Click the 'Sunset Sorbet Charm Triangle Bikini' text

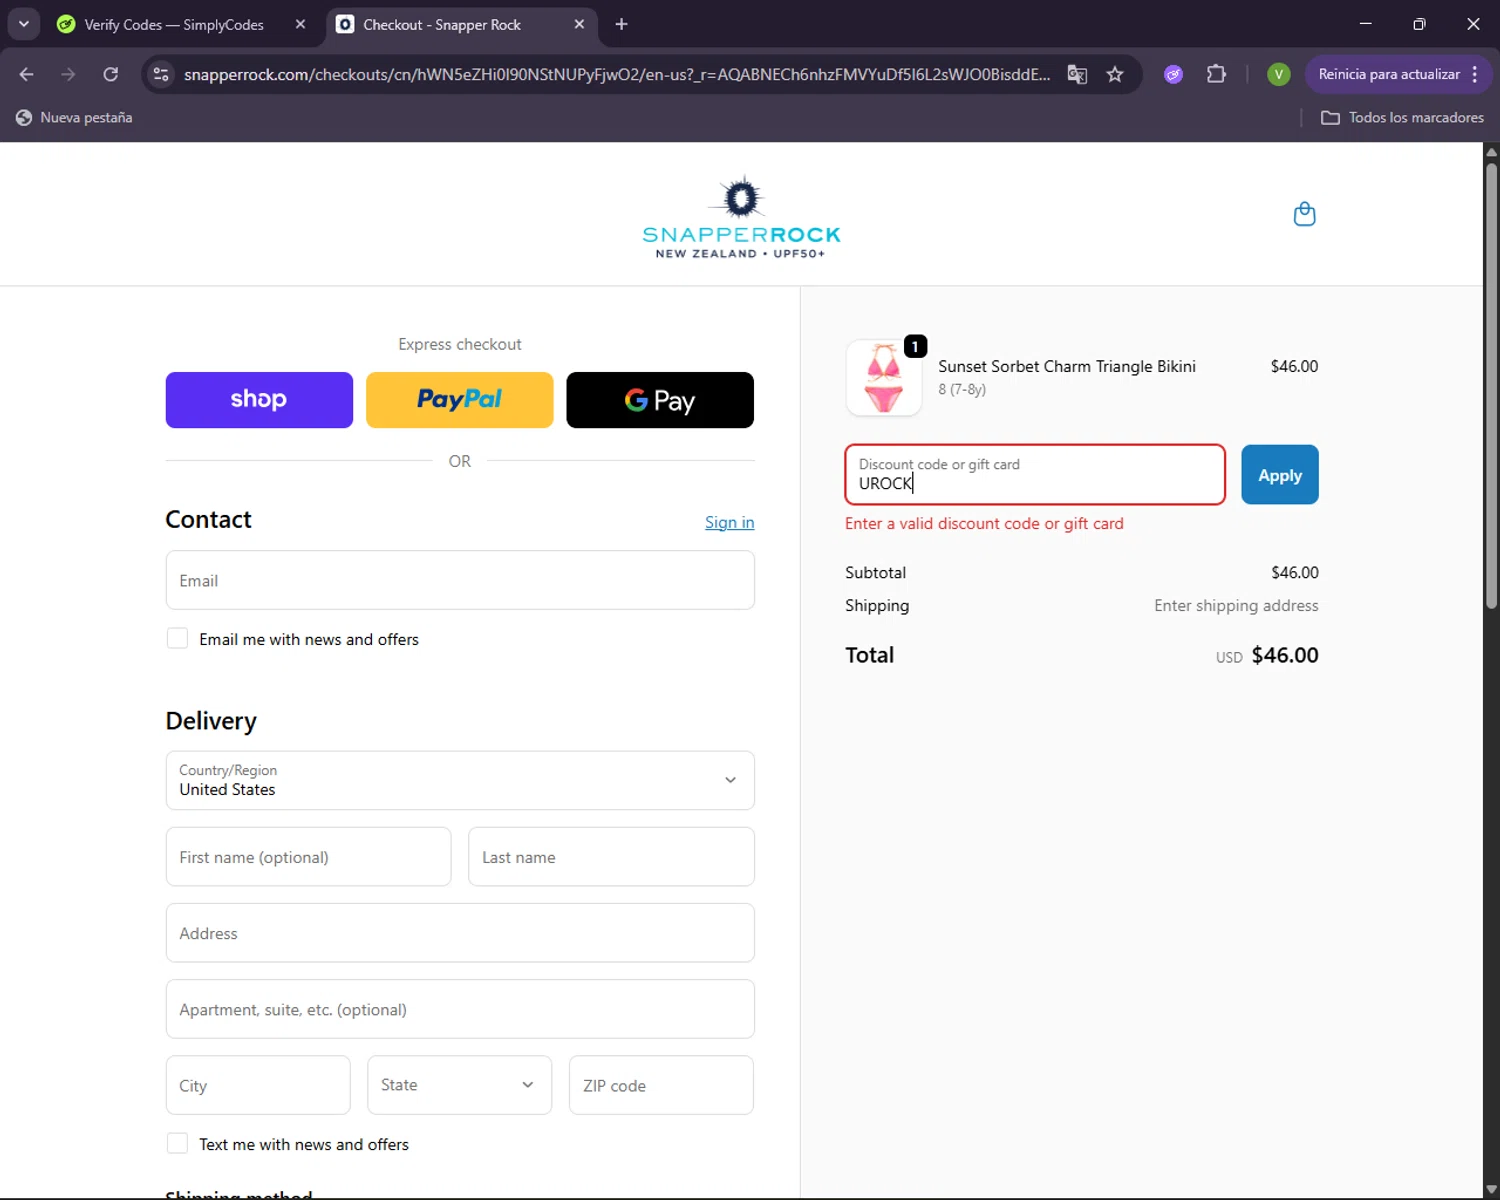1067,366
